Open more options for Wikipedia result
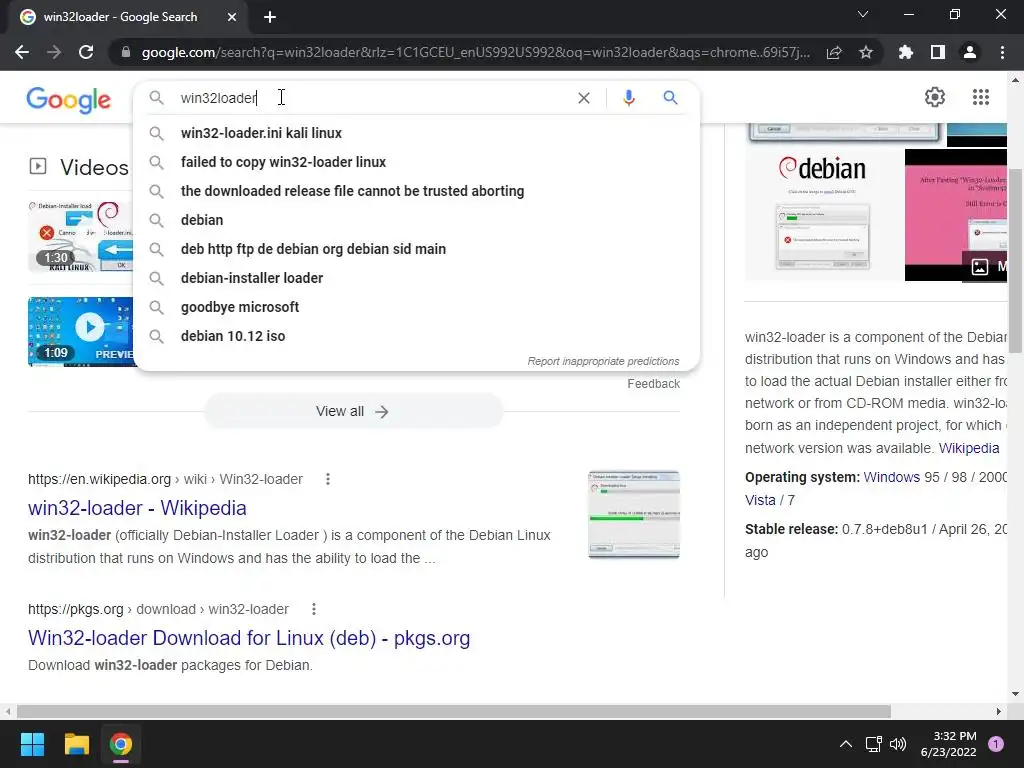 328,479
